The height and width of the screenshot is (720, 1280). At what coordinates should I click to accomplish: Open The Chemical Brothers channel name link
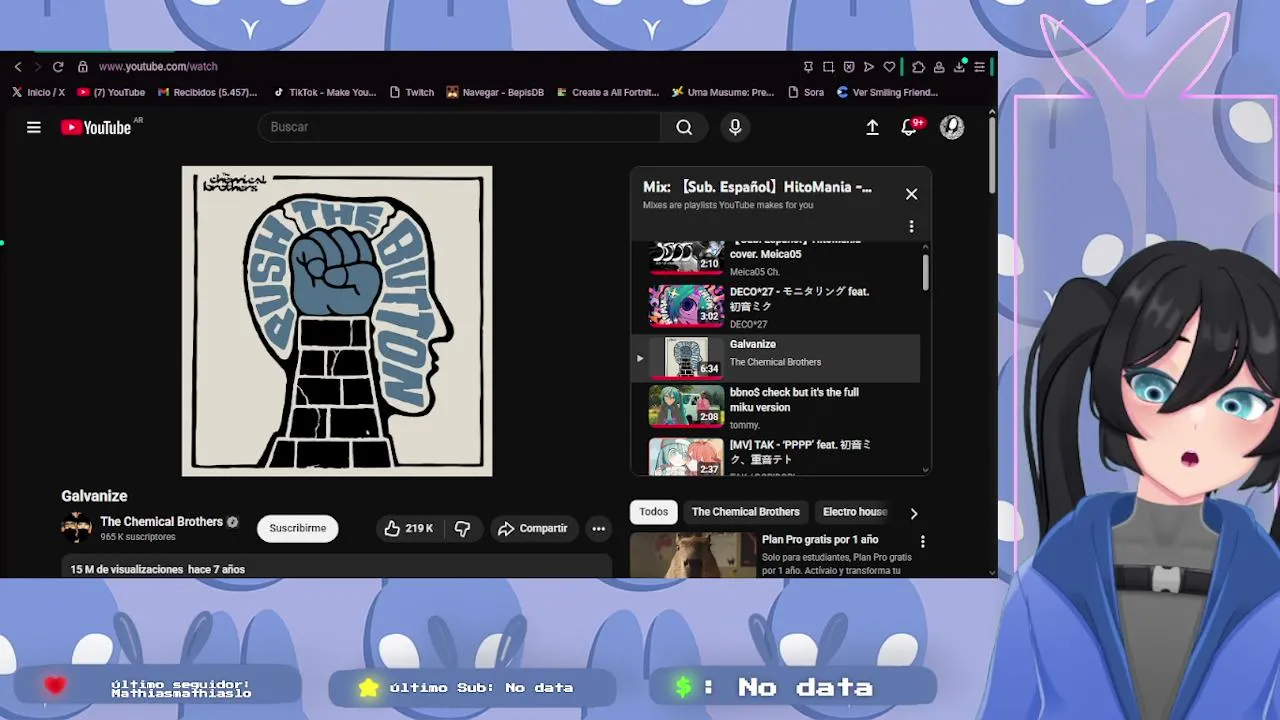[x=161, y=521]
